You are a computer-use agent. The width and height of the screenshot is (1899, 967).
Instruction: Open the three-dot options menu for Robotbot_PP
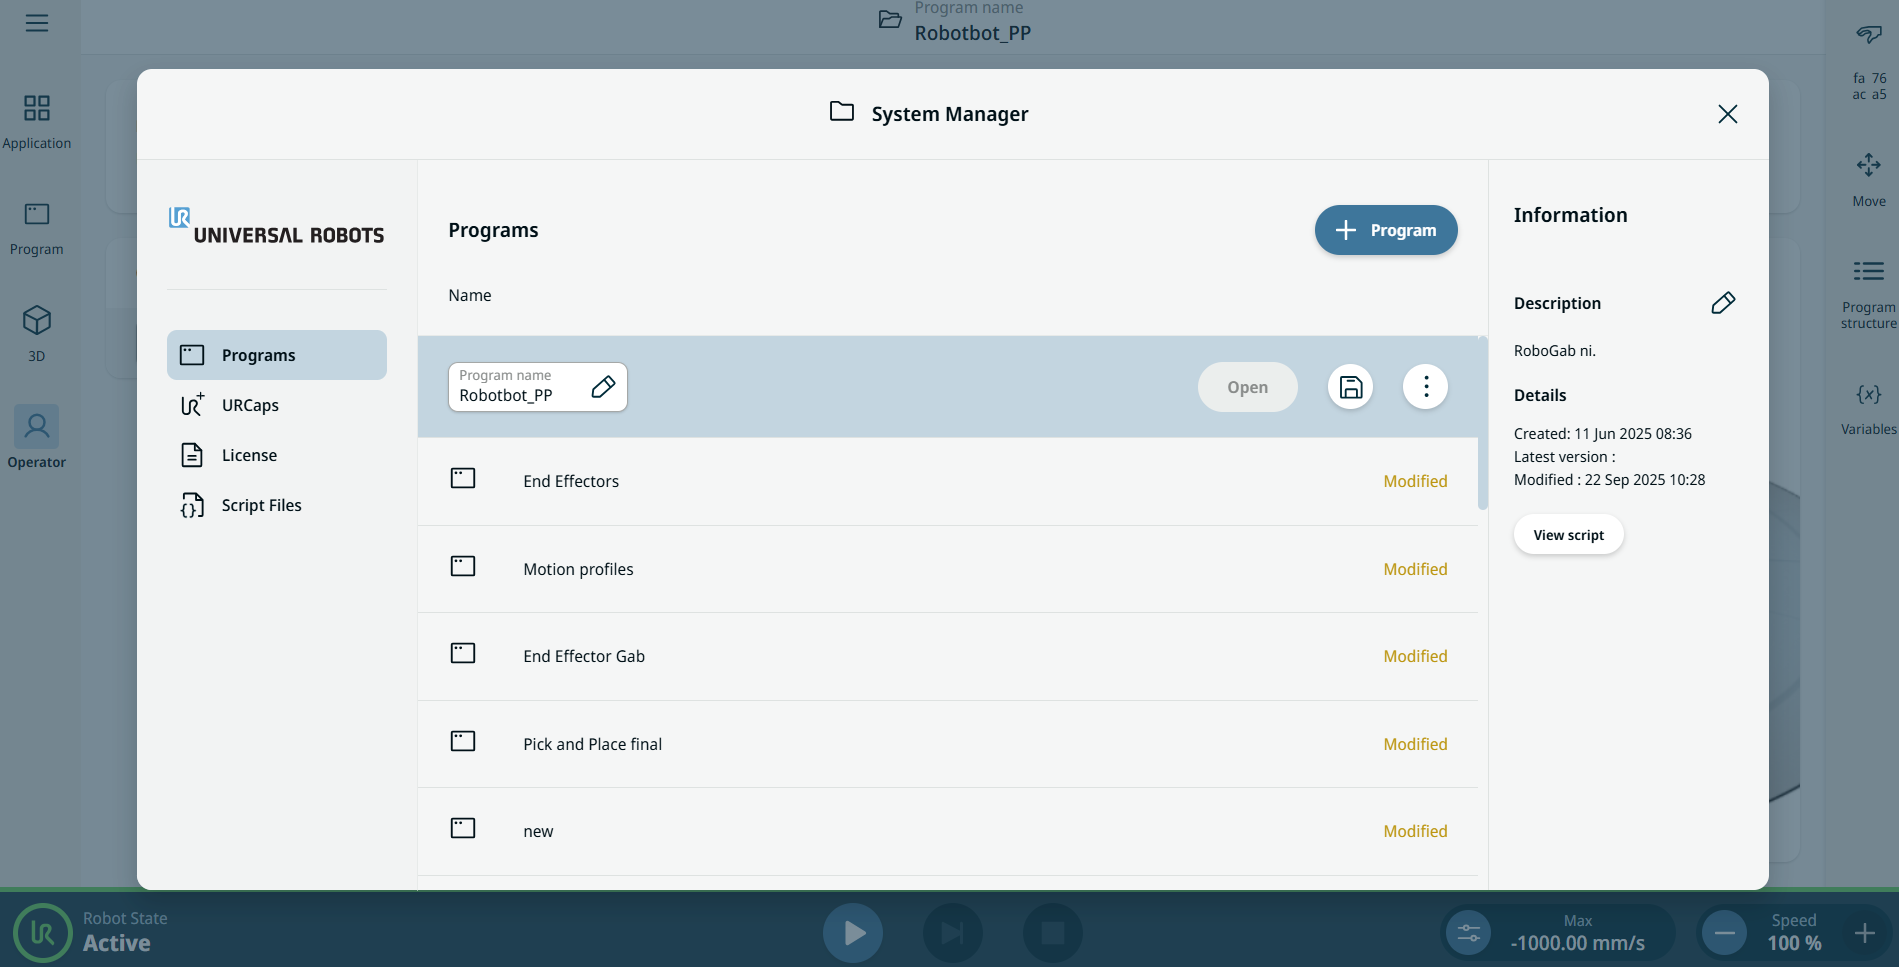tap(1425, 387)
